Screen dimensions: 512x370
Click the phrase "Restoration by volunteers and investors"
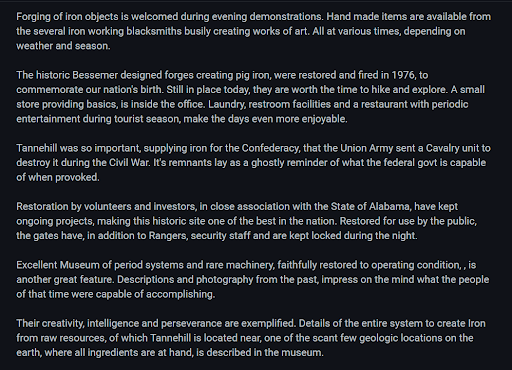tap(106, 206)
